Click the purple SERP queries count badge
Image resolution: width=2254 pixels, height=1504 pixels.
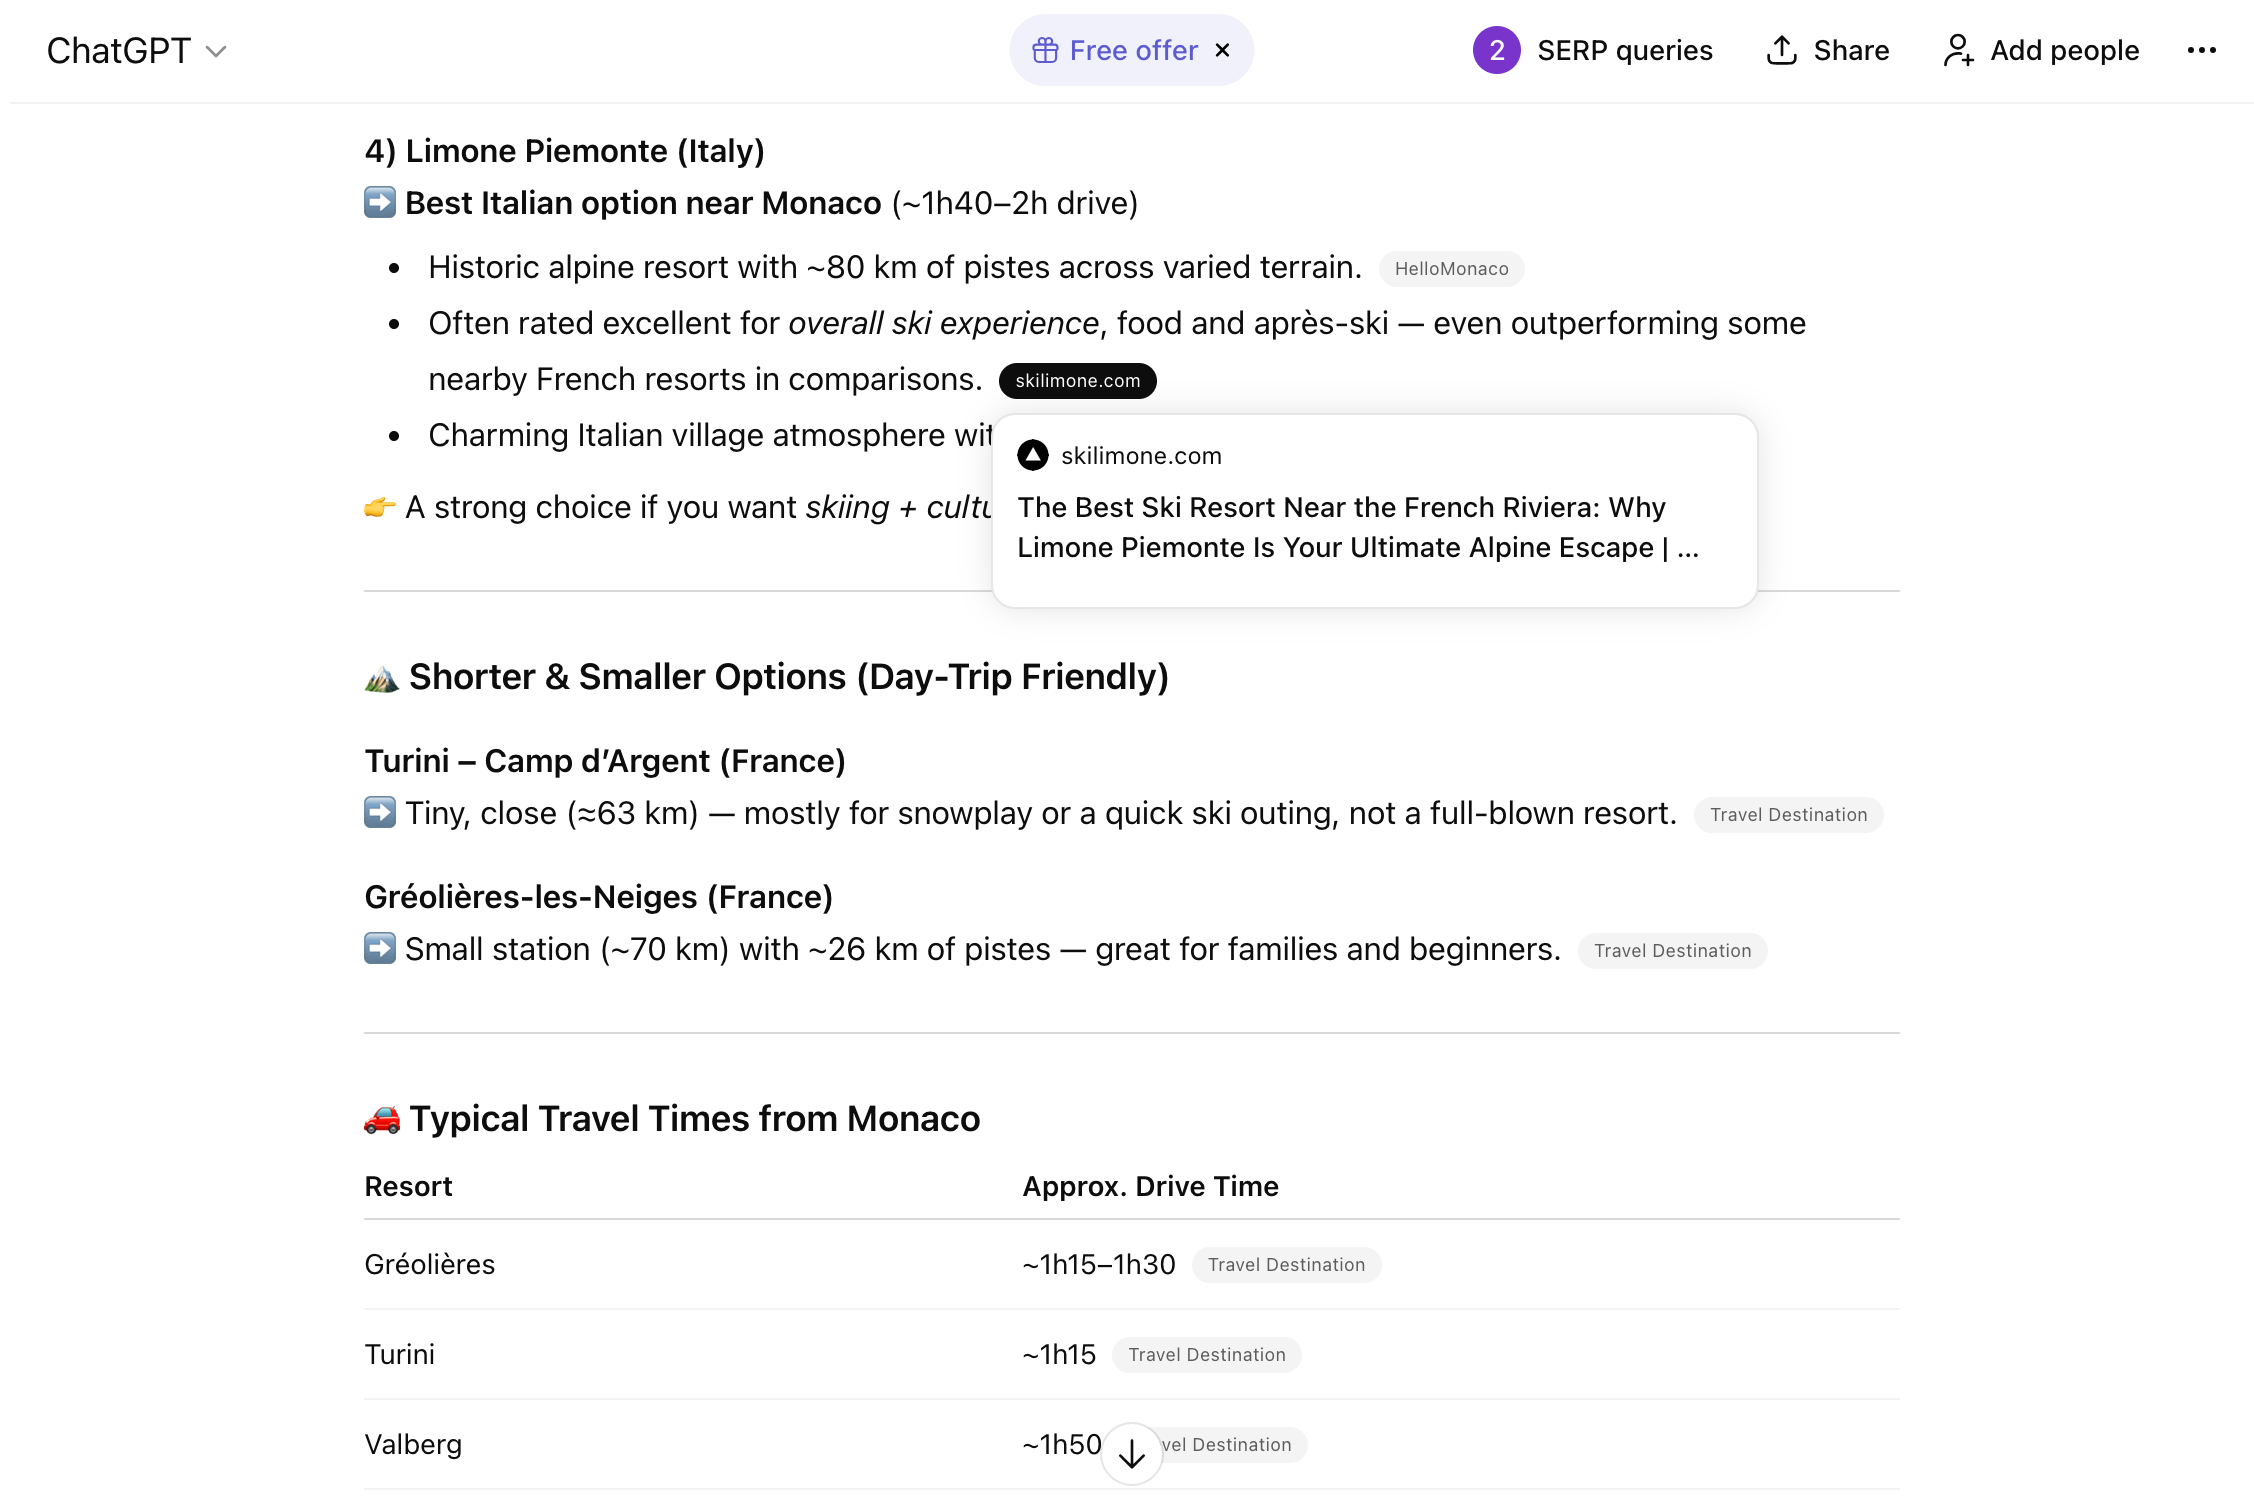point(1496,50)
